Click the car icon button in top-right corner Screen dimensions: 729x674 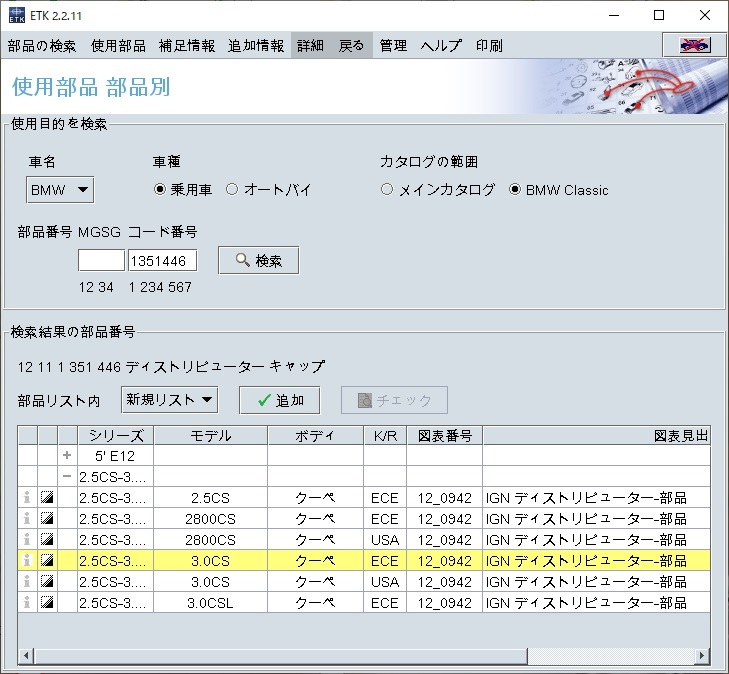pyautogui.click(x=694, y=45)
